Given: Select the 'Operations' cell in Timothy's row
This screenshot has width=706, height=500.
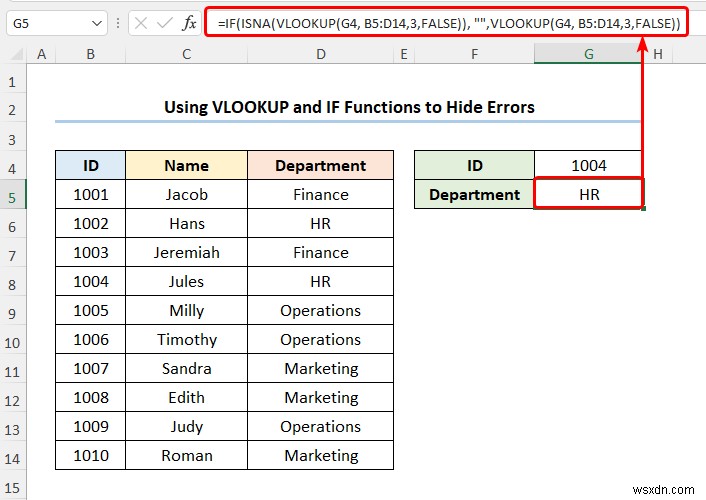Looking at the screenshot, I should [x=321, y=339].
